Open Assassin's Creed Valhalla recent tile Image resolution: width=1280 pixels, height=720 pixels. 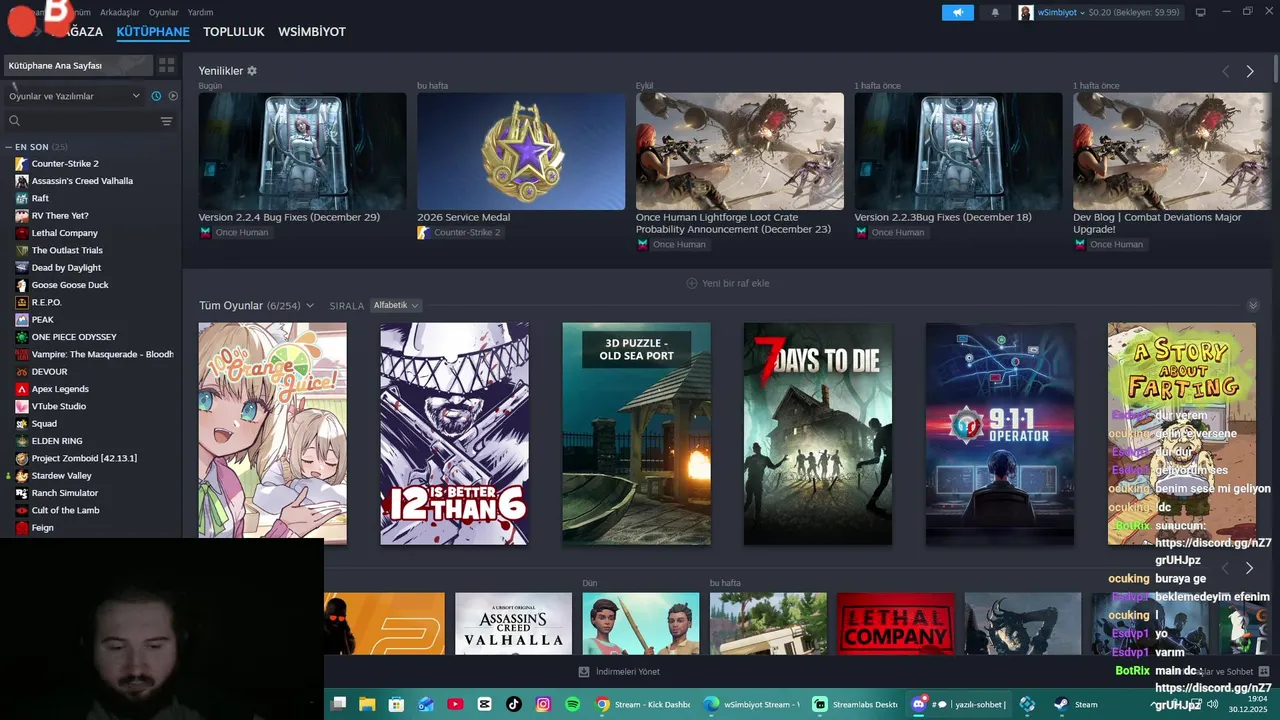coord(513,624)
